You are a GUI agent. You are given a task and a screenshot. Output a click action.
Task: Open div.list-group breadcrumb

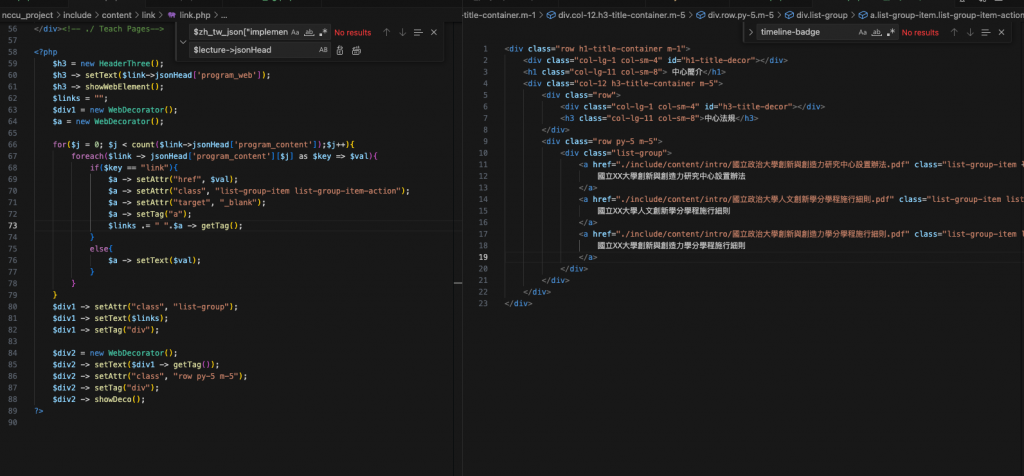coord(822,14)
